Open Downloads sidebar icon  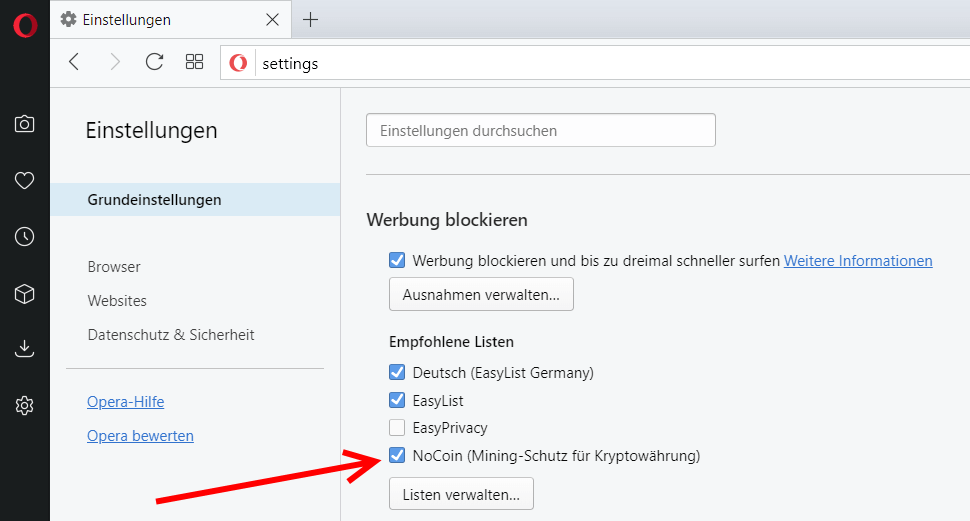pos(25,349)
